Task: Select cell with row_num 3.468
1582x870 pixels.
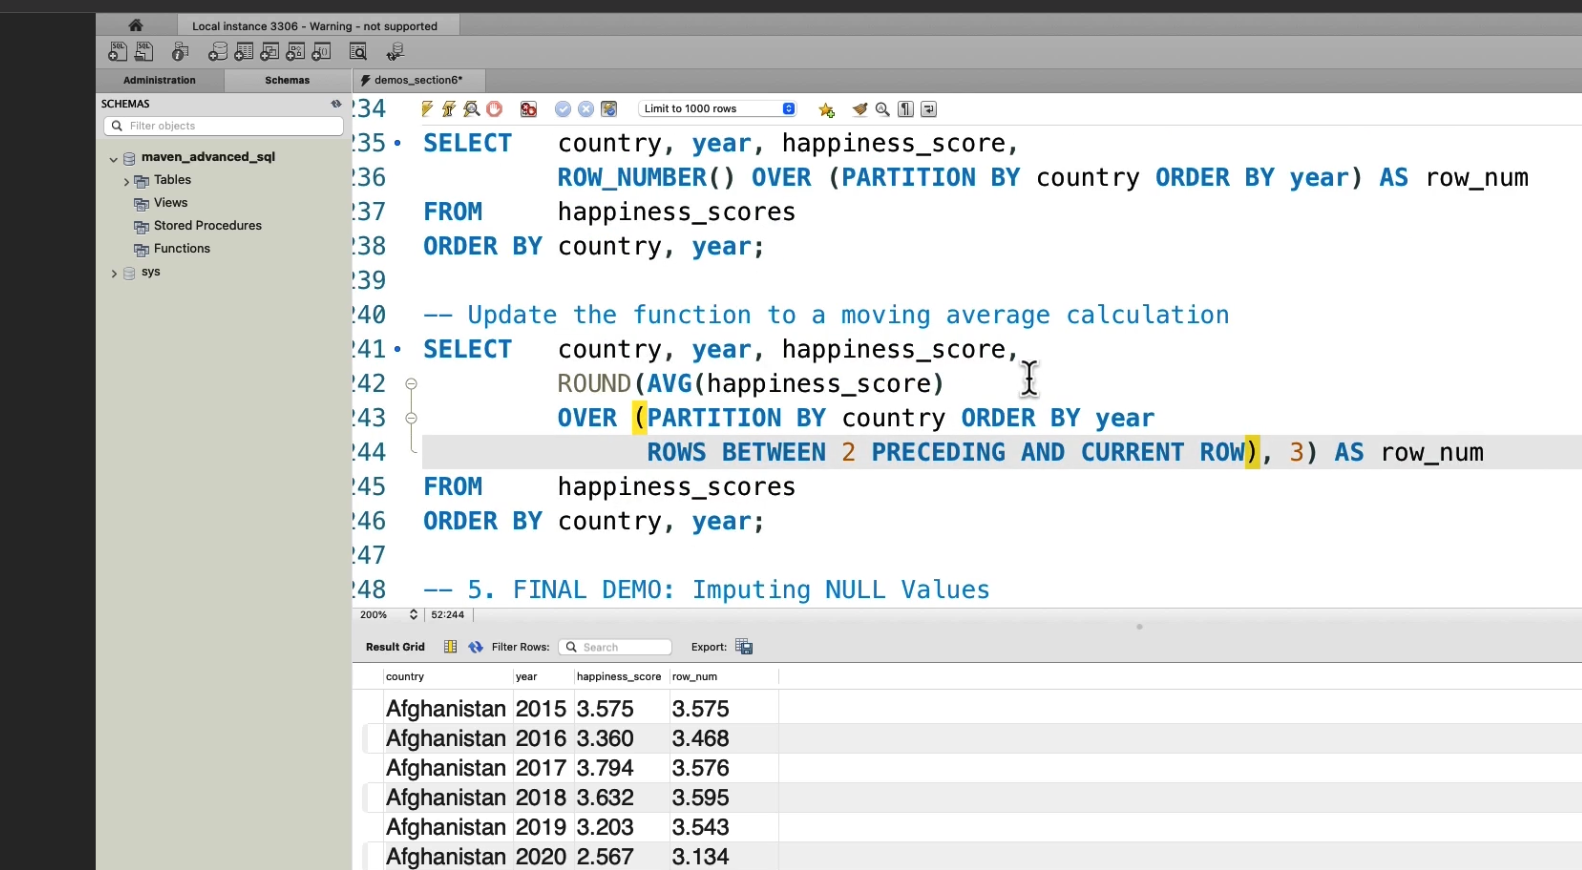Action: [724, 738]
